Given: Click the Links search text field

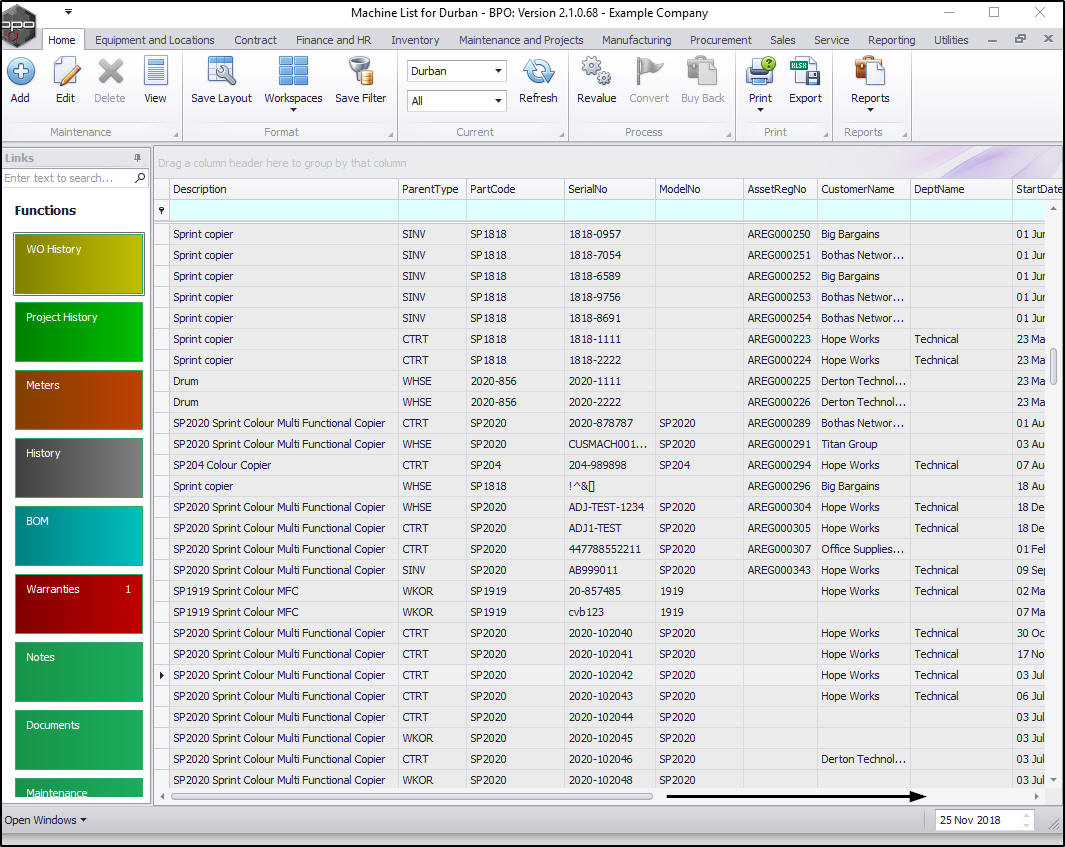Looking at the screenshot, I should coord(66,178).
